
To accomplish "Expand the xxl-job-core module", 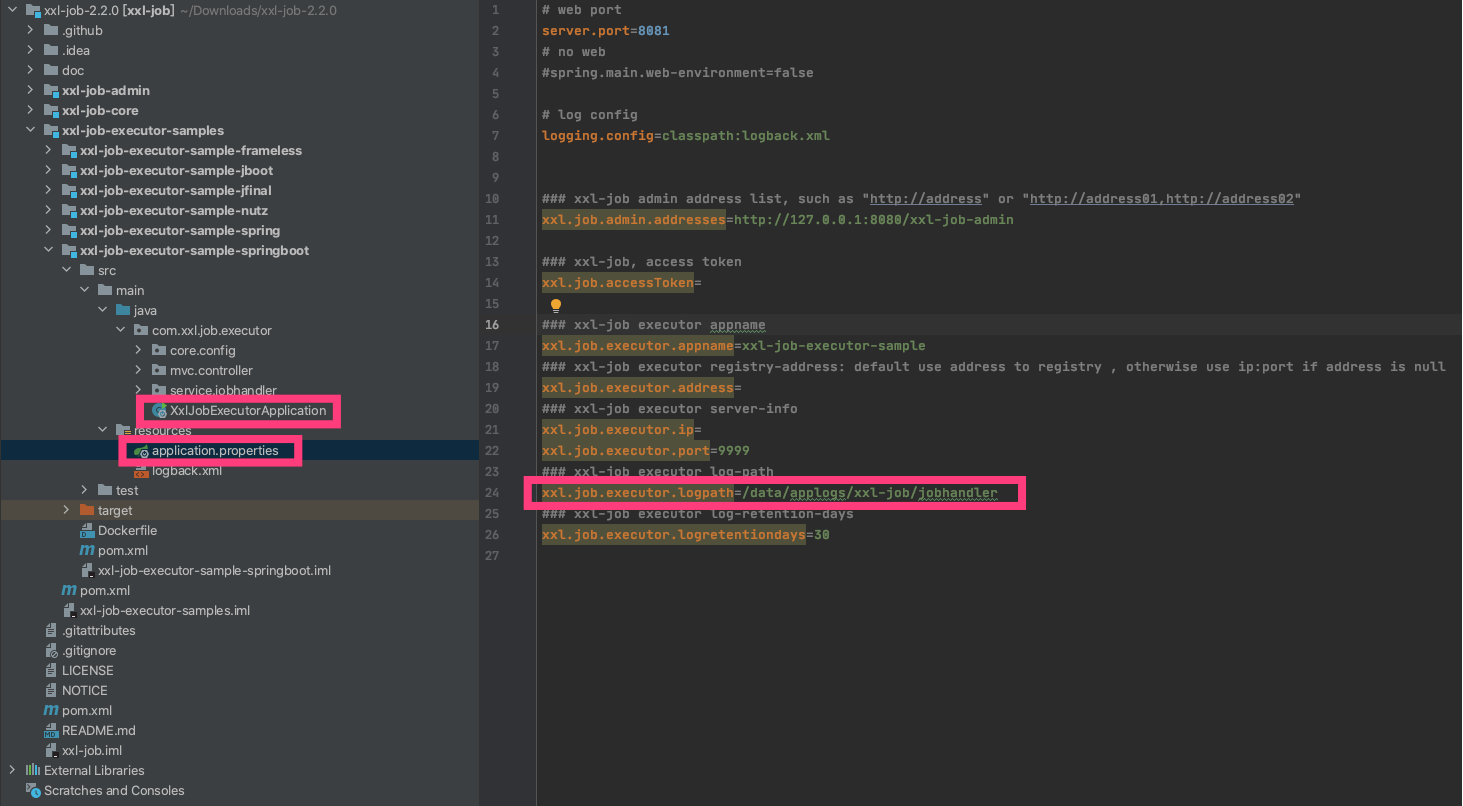I will pyautogui.click(x=30, y=111).
